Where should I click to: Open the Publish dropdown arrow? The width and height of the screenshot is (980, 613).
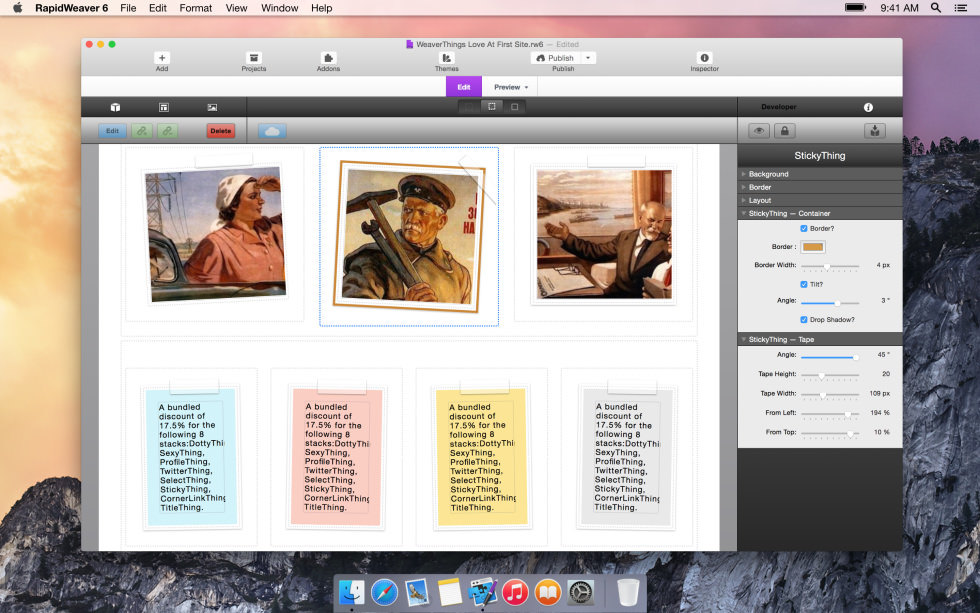click(x=588, y=58)
